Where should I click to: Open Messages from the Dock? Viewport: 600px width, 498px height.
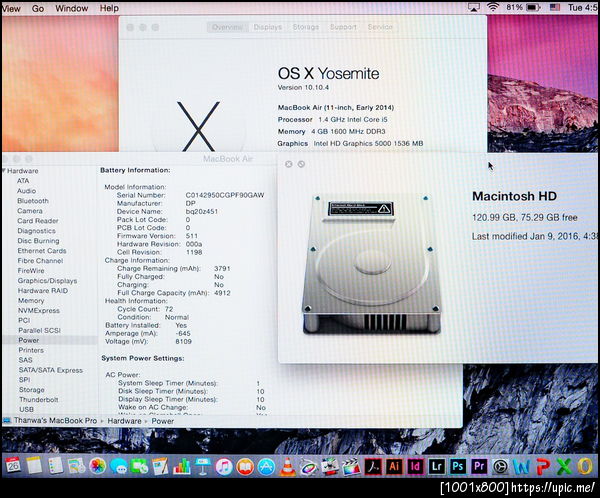pyautogui.click(x=119, y=467)
